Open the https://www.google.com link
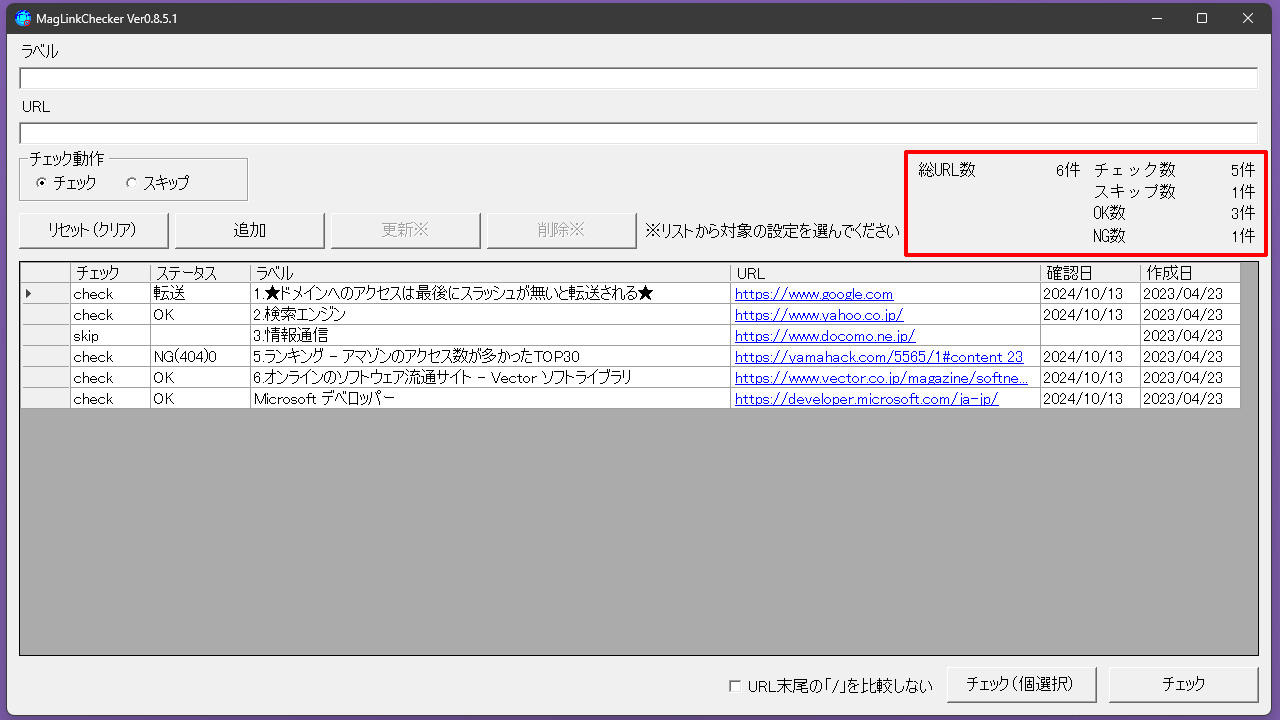Image resolution: width=1280 pixels, height=720 pixels. pyautogui.click(x=814, y=294)
